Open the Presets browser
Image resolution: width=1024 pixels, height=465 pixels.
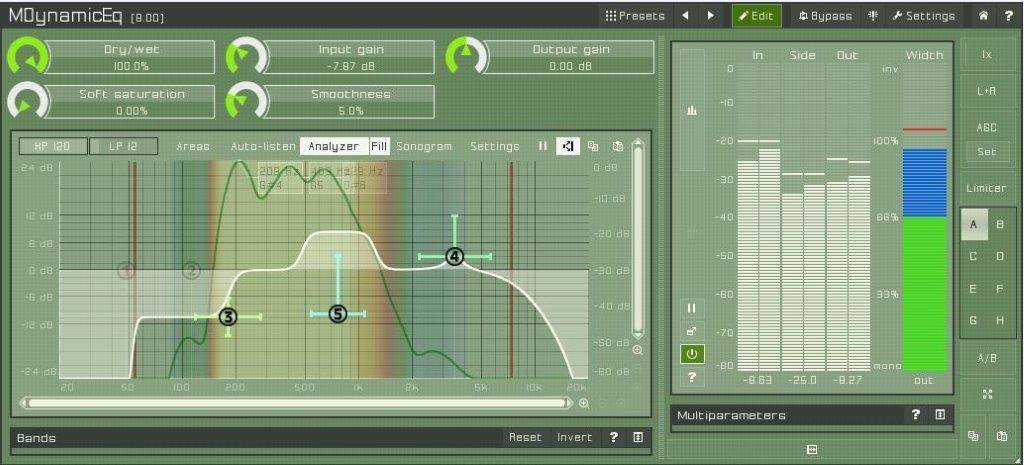coord(635,16)
